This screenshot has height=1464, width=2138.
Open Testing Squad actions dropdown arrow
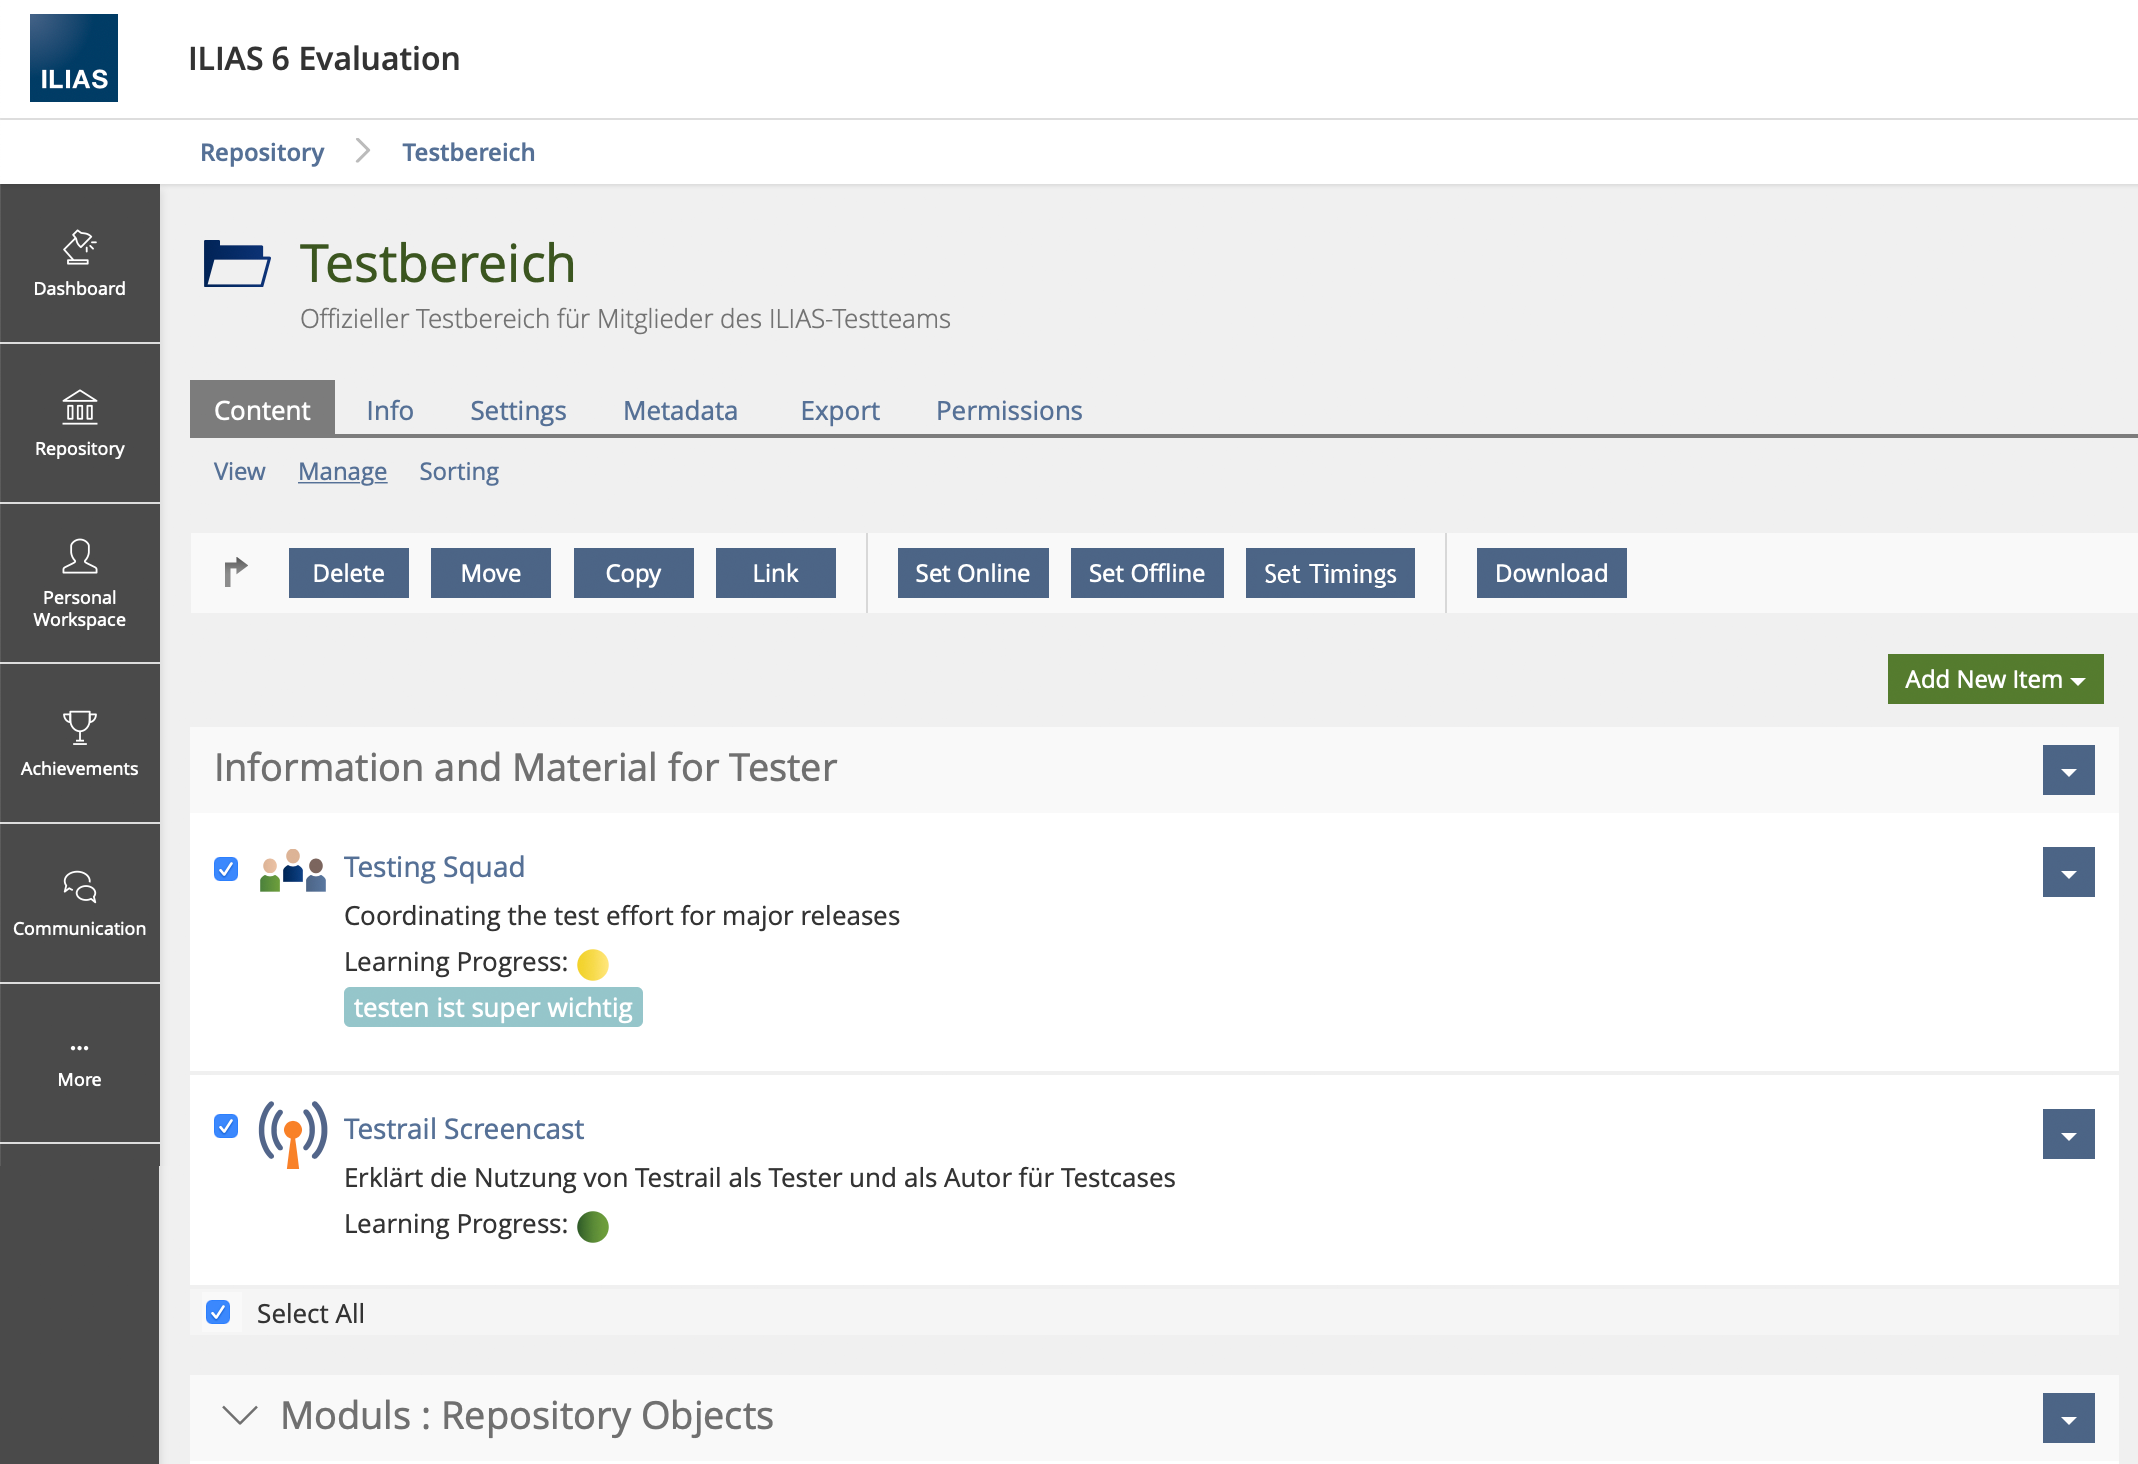[2068, 873]
